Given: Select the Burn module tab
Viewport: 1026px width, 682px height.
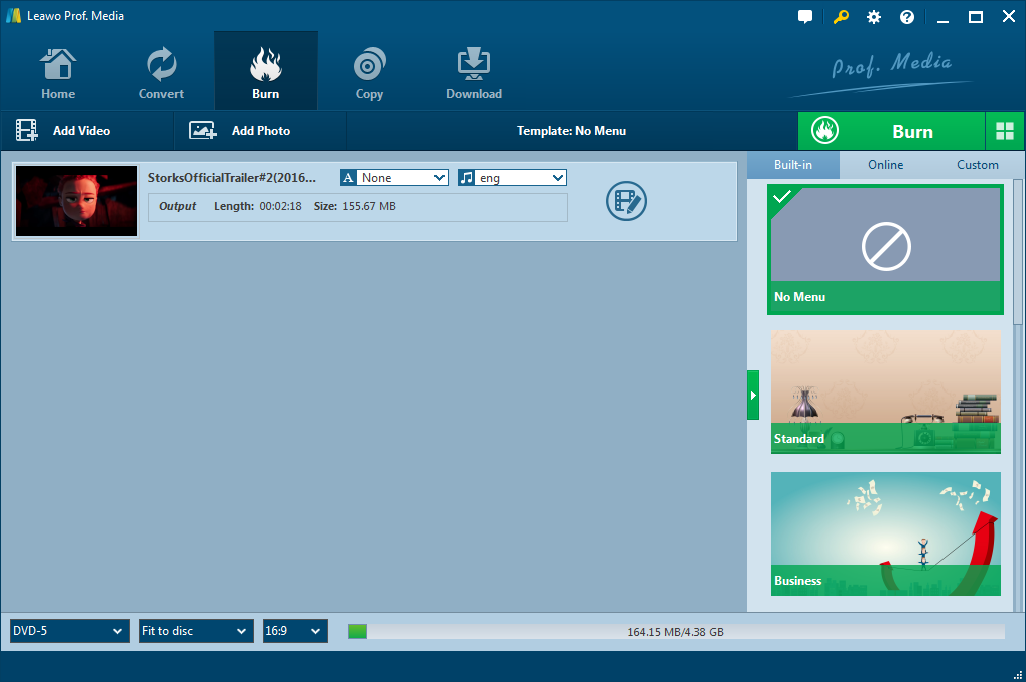Looking at the screenshot, I should pyautogui.click(x=266, y=72).
